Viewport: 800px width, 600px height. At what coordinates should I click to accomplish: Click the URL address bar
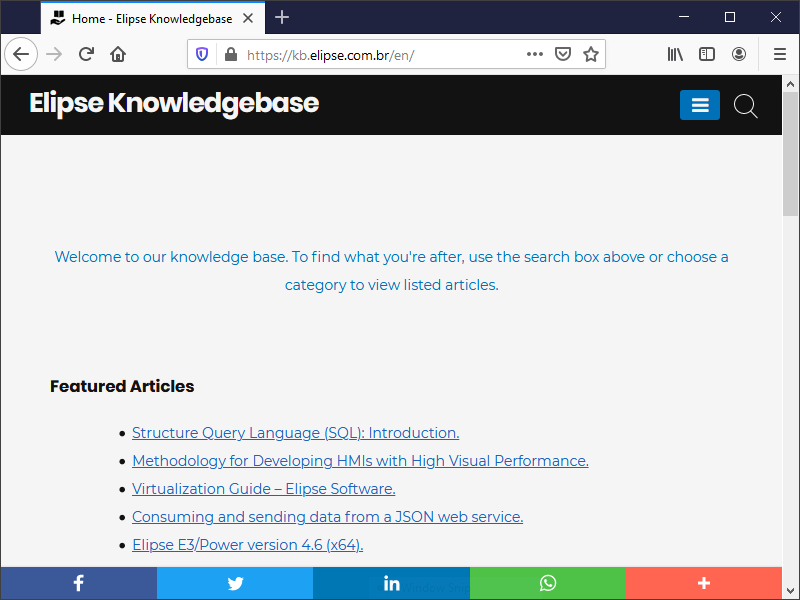380,54
